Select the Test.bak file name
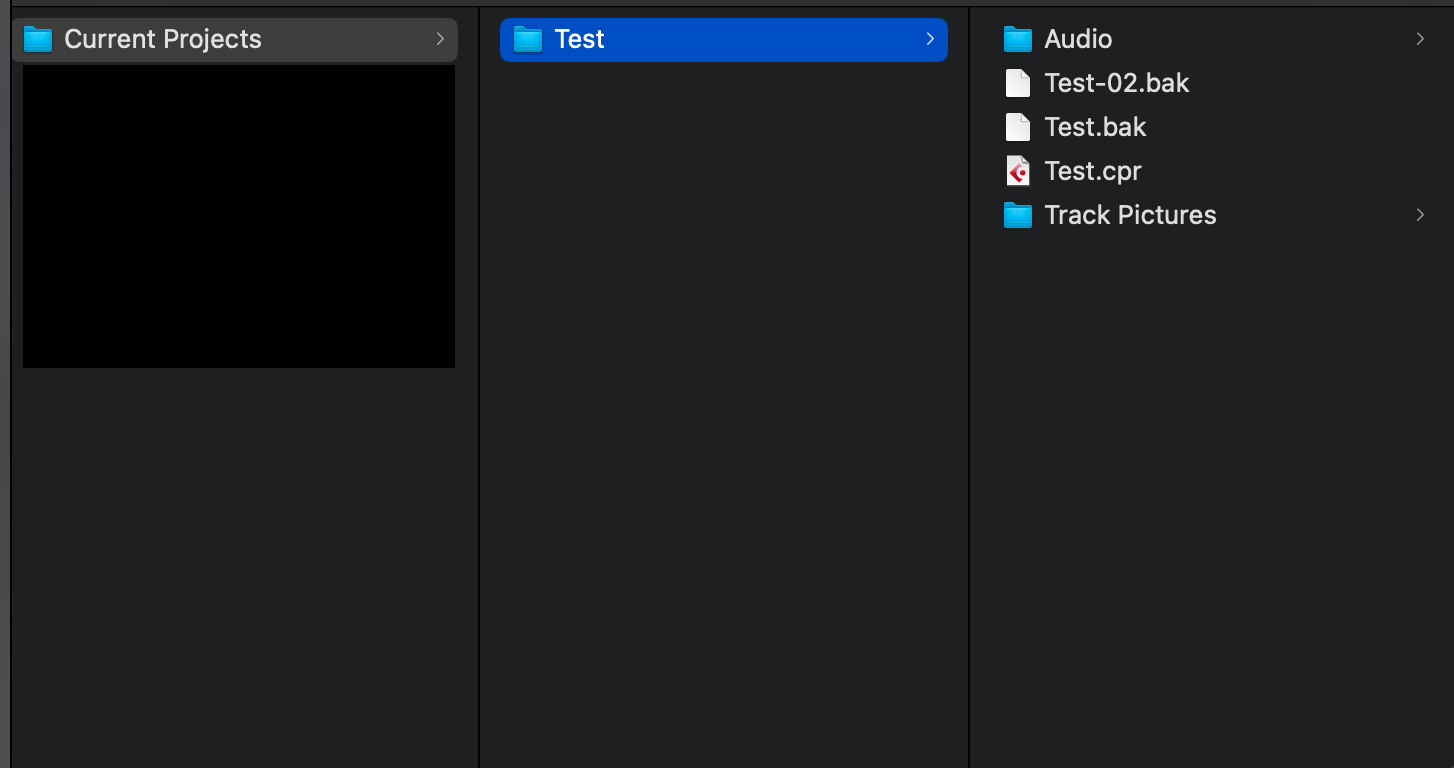Viewport: 1454px width, 768px height. click(x=1095, y=127)
